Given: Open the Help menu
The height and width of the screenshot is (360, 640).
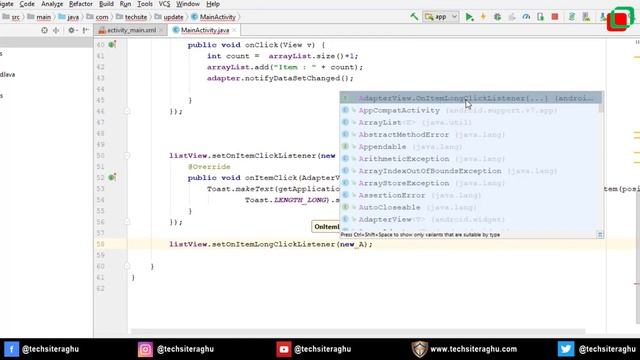Looking at the screenshot, I should [213, 4].
